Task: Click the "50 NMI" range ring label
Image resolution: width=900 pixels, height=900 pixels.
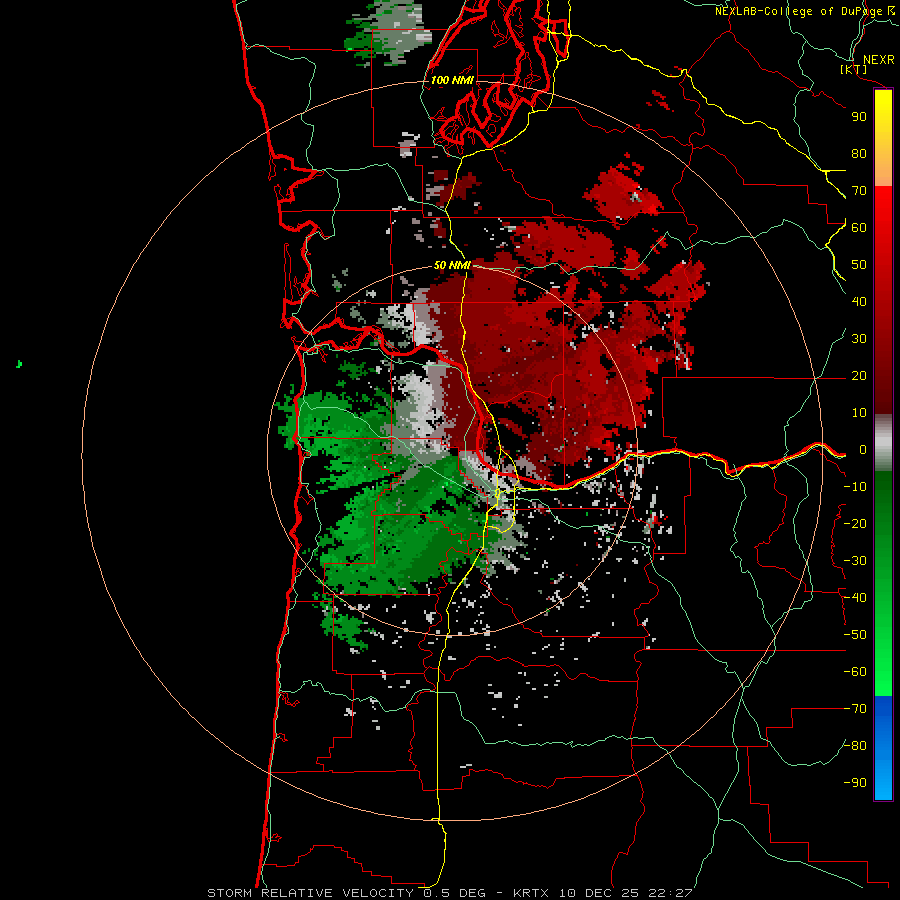Action: [452, 265]
